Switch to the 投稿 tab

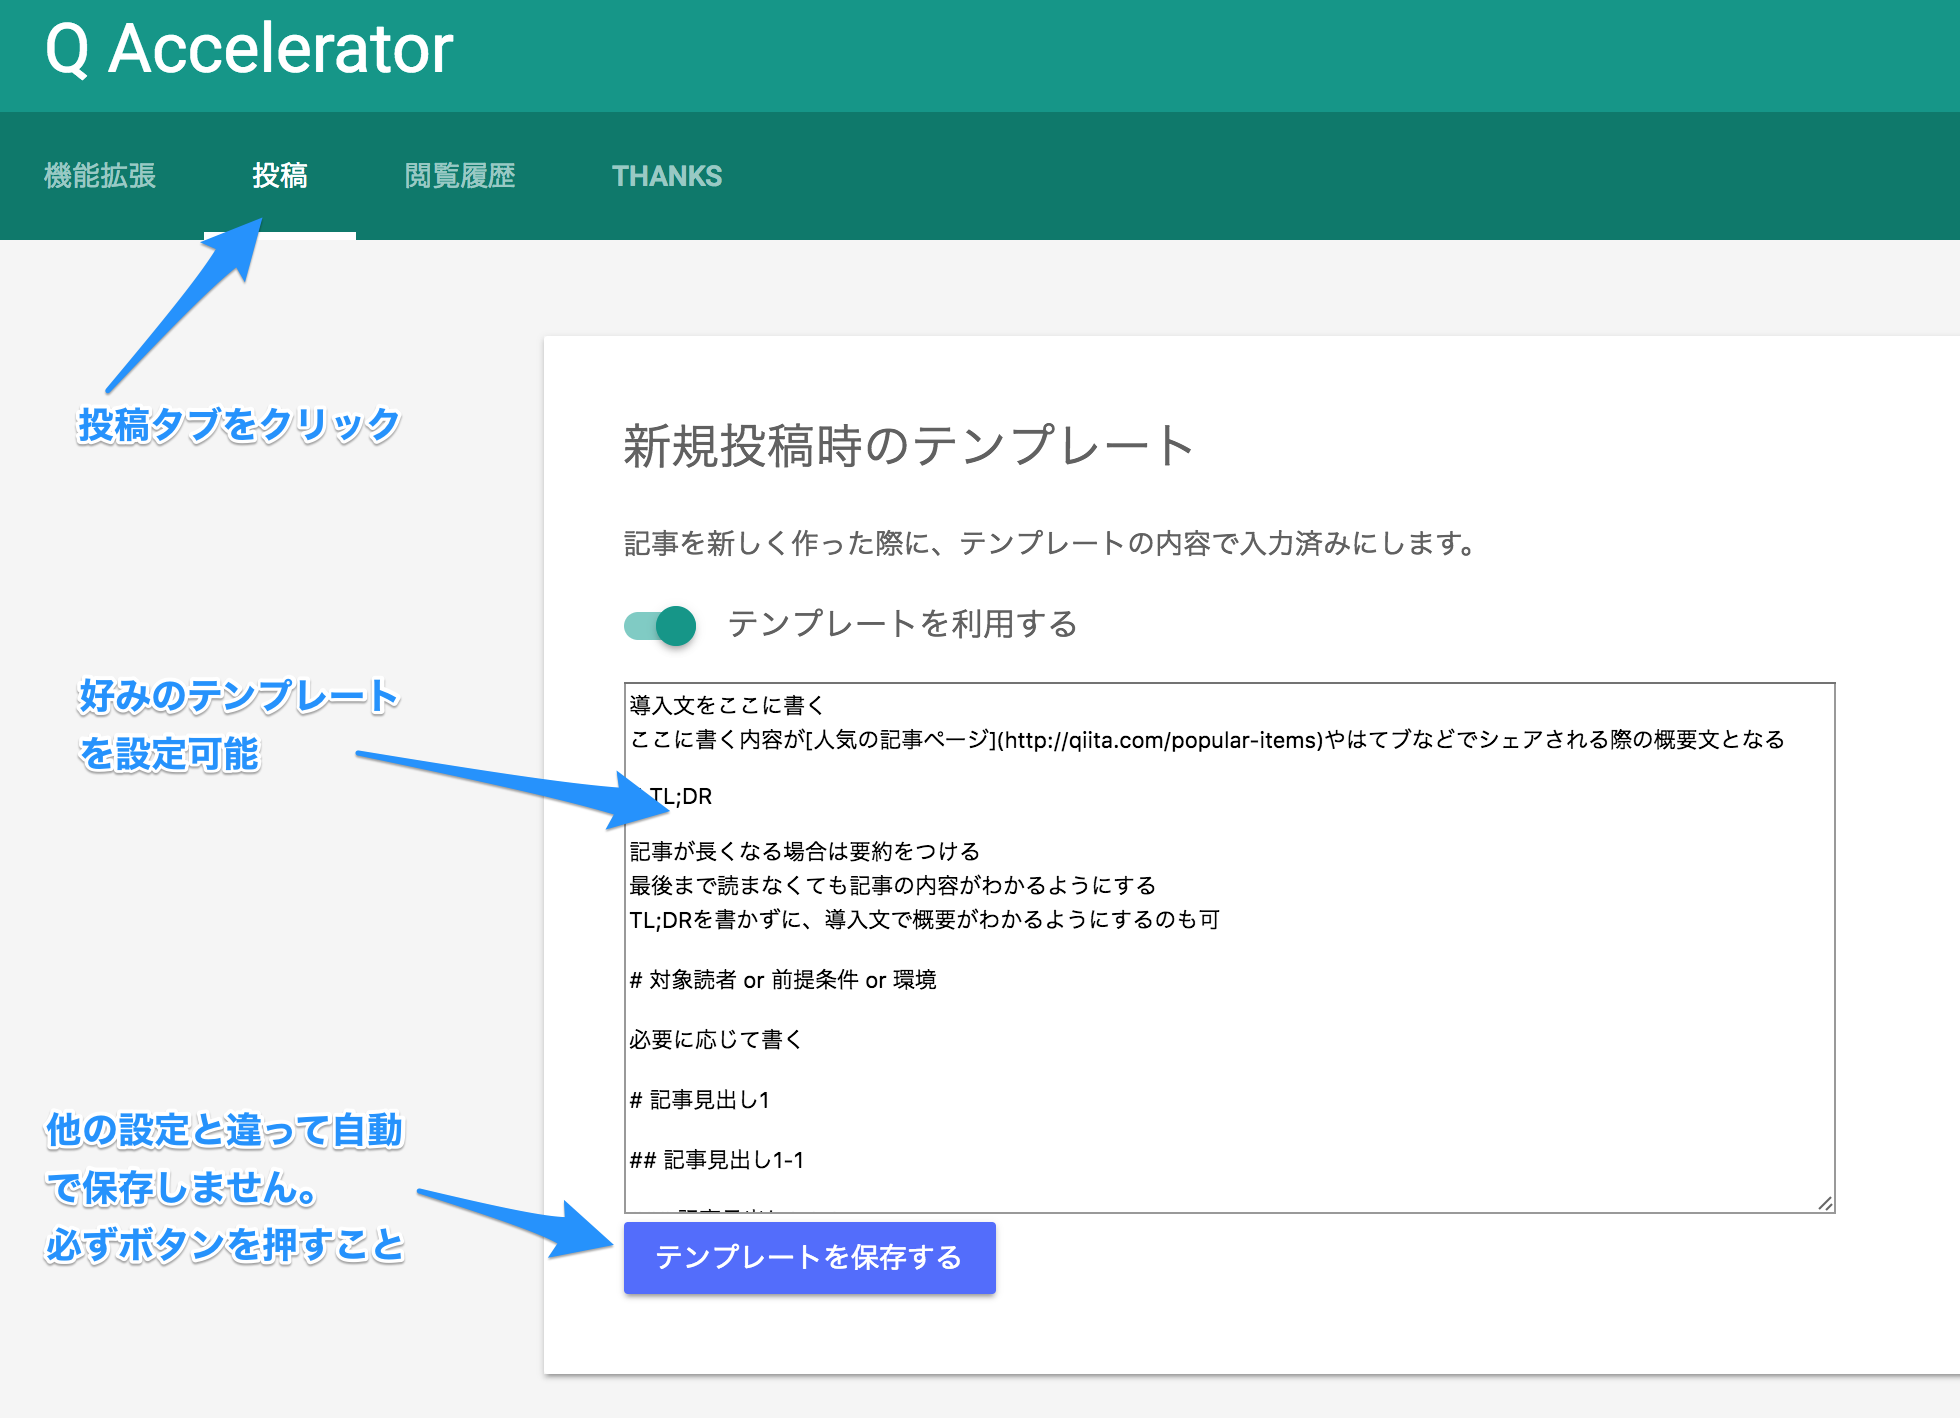280,176
